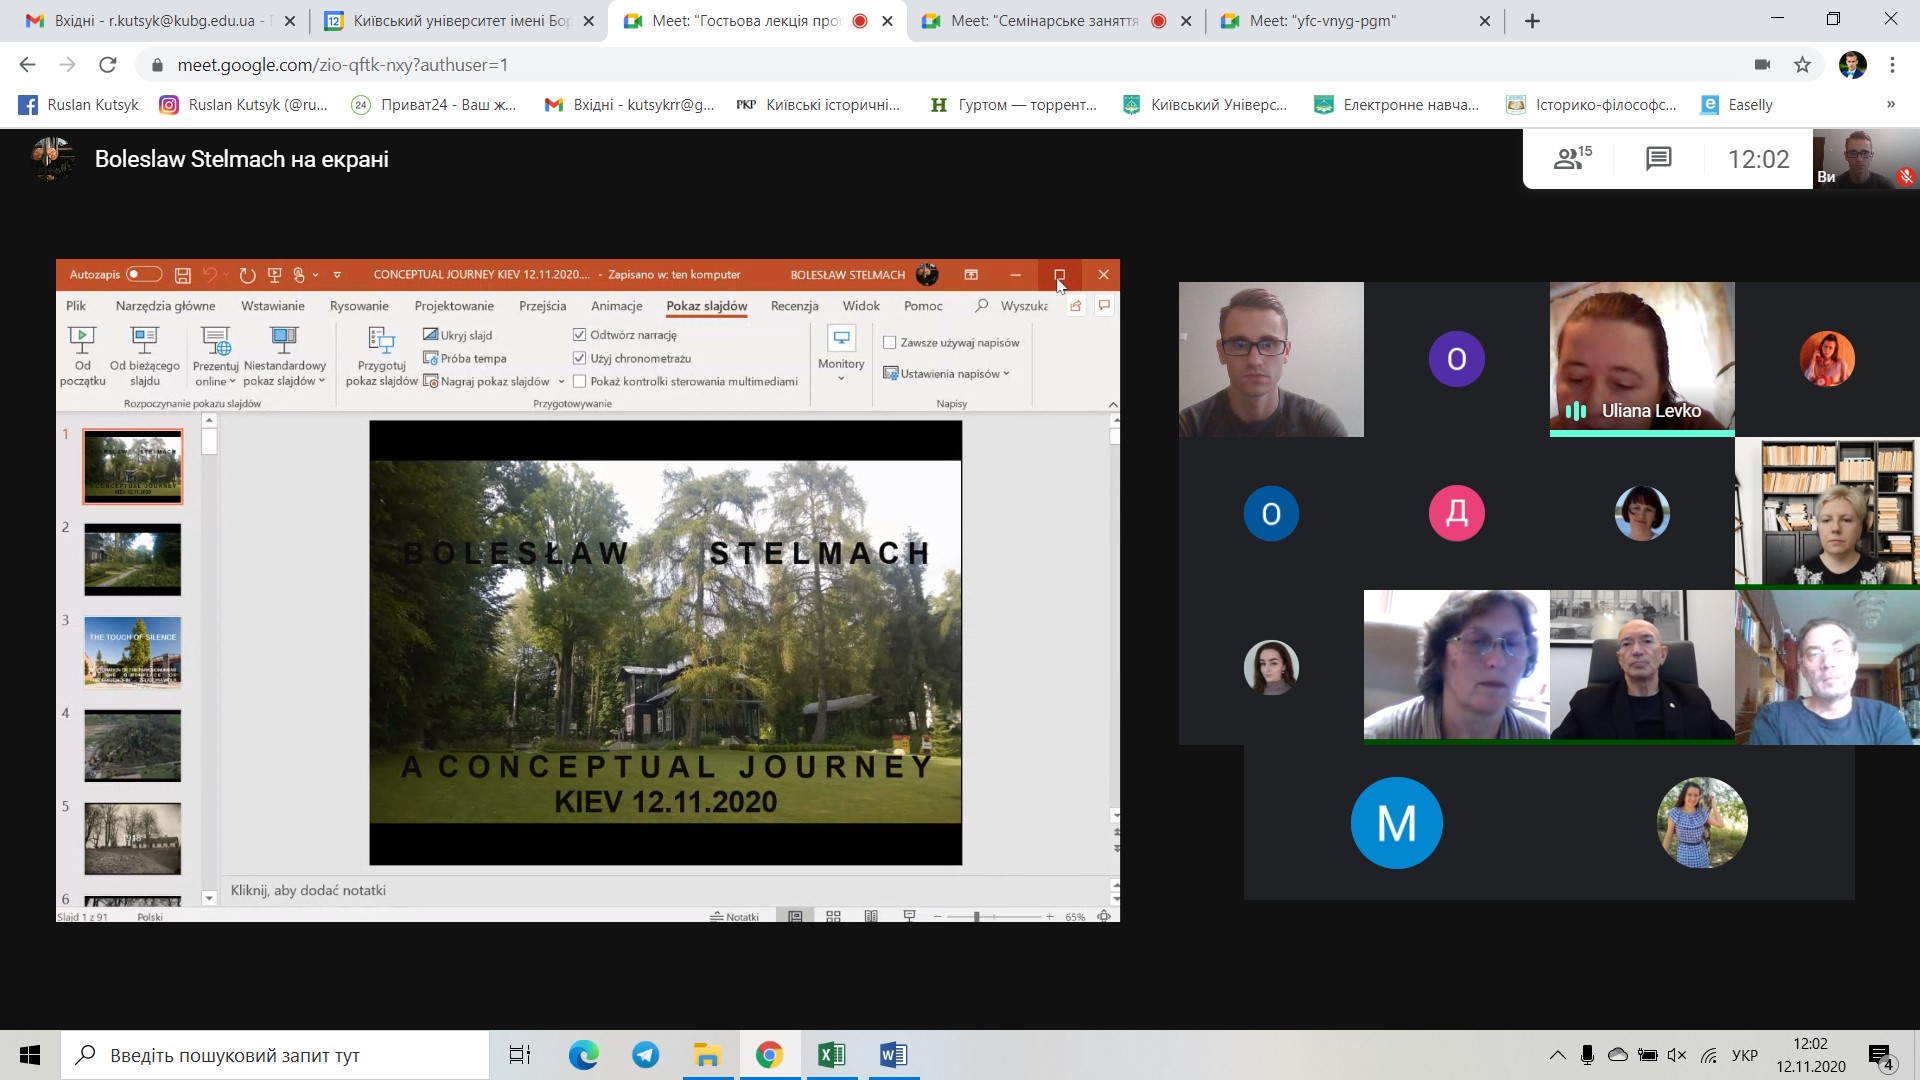The image size is (1920, 1080).
Task: Click the taskbar microphone tray icon
Action: [1587, 1055]
